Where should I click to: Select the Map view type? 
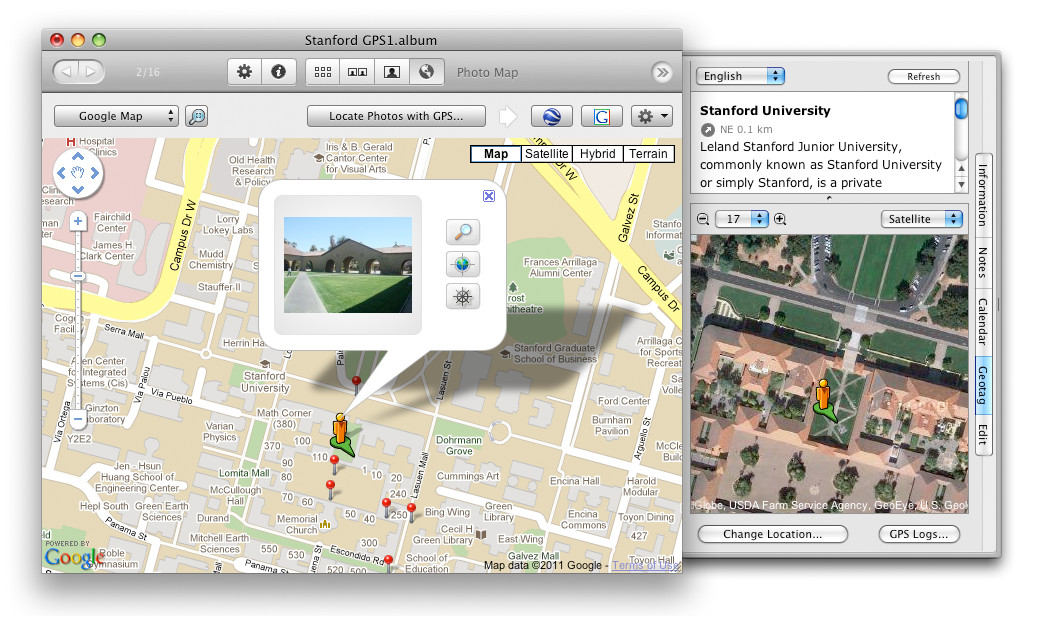pos(495,154)
